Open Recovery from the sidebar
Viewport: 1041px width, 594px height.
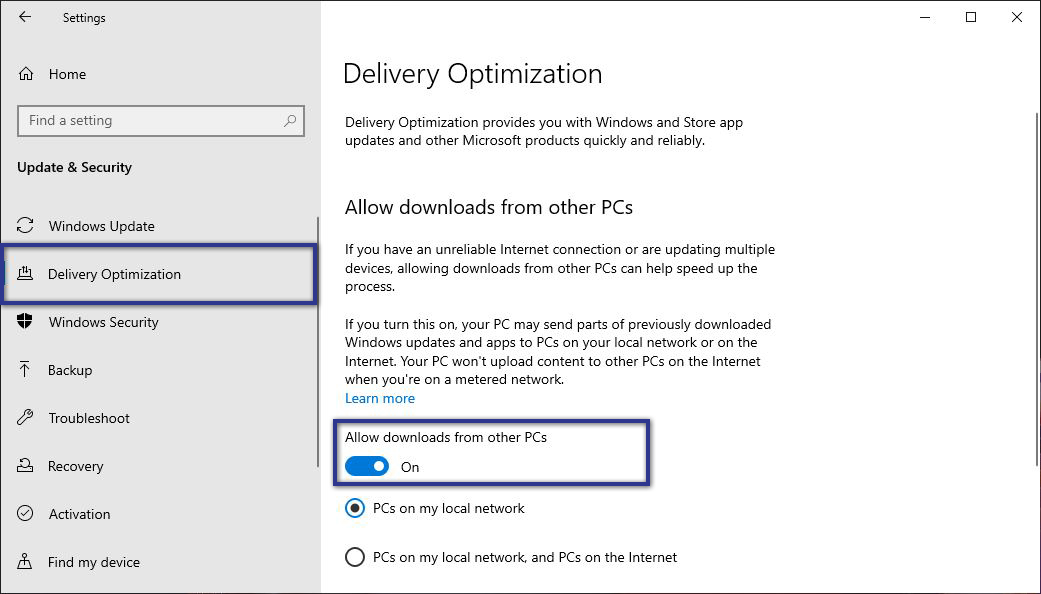click(76, 466)
